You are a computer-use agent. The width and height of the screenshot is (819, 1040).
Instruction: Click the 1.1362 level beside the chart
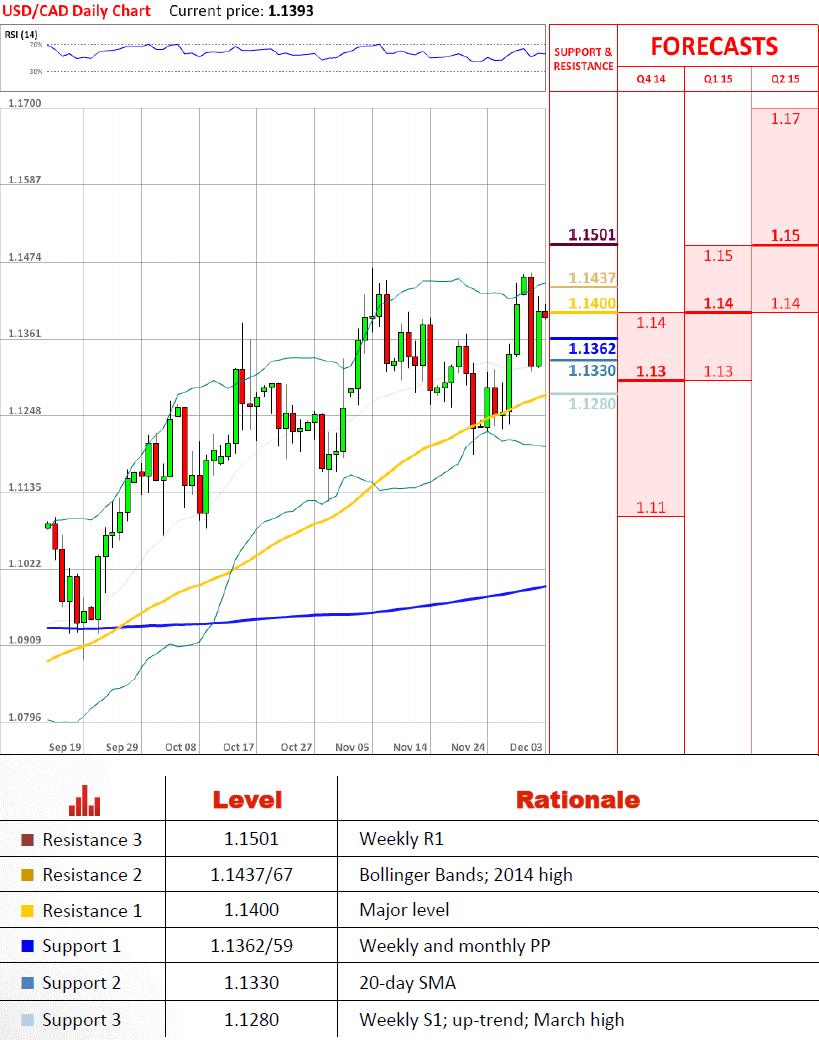(592, 348)
